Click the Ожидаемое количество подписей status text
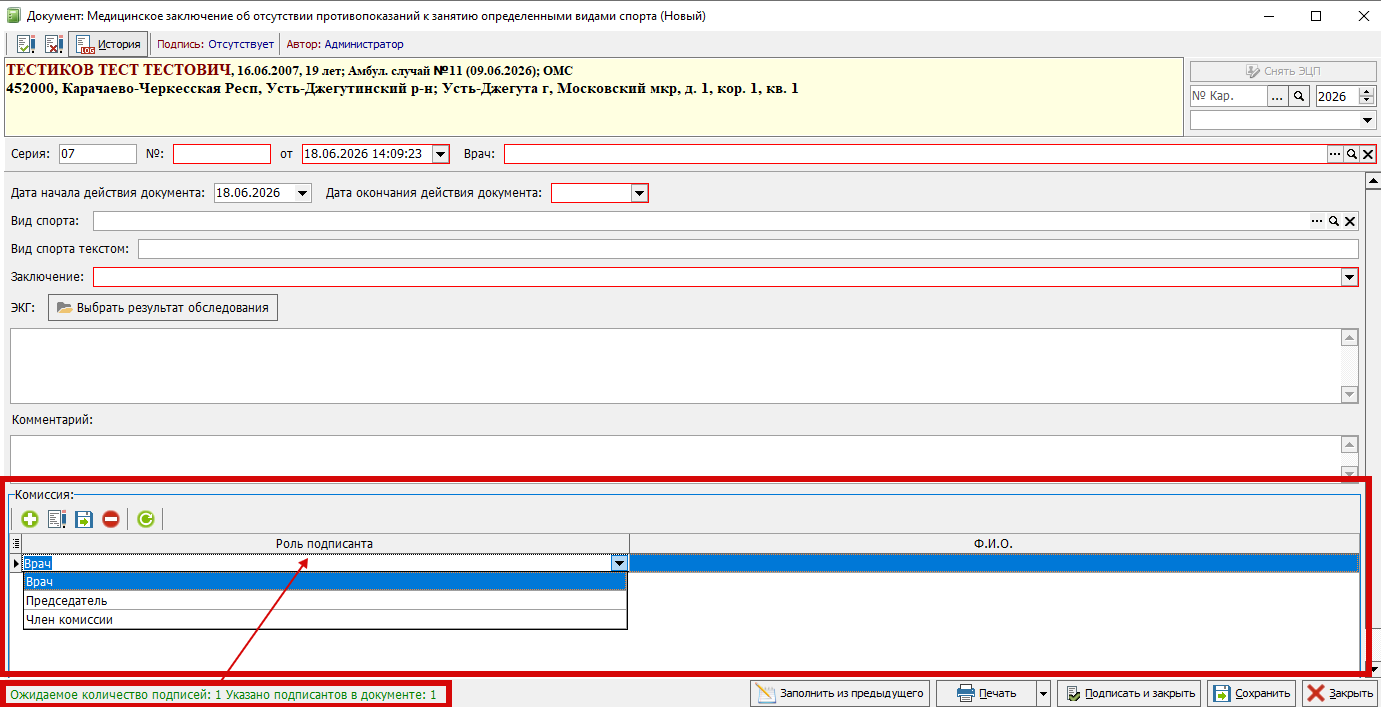The image size is (1381, 707). (x=223, y=693)
